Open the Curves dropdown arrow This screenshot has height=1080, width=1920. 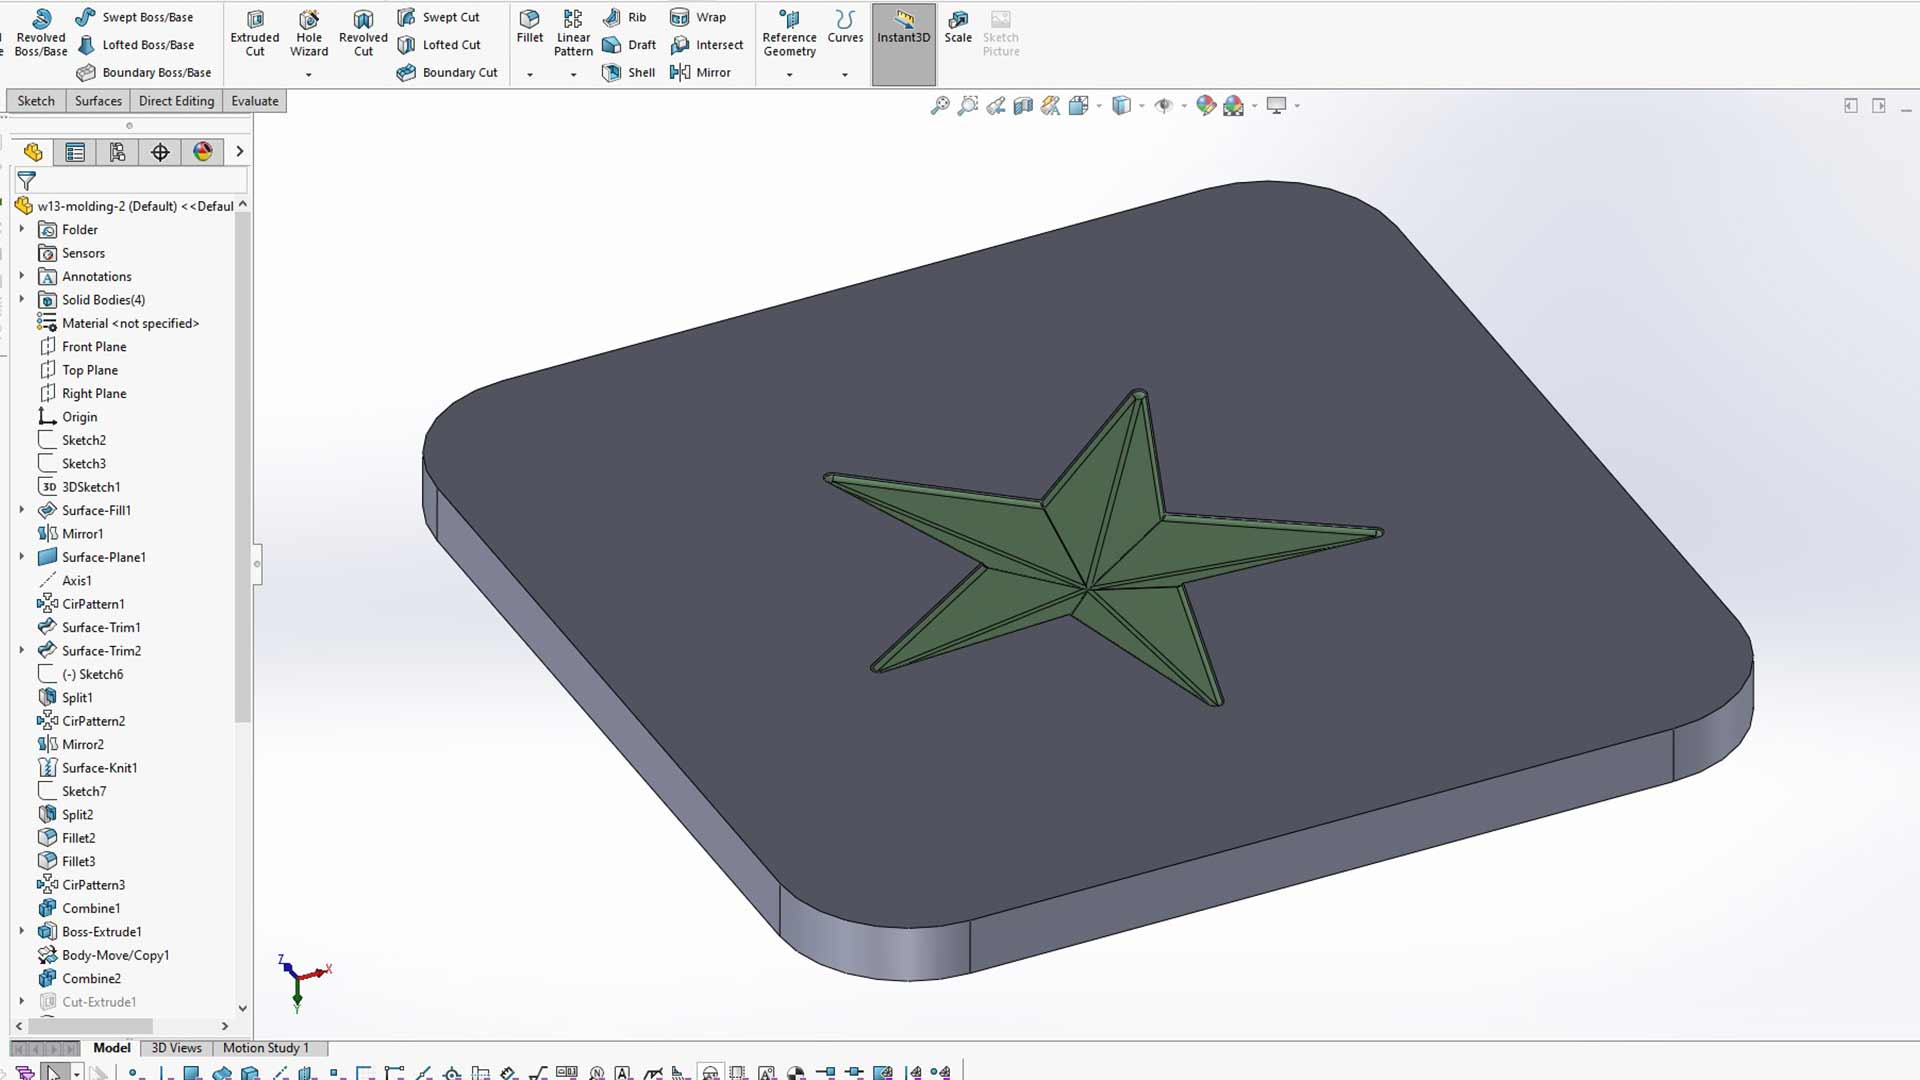845,74
